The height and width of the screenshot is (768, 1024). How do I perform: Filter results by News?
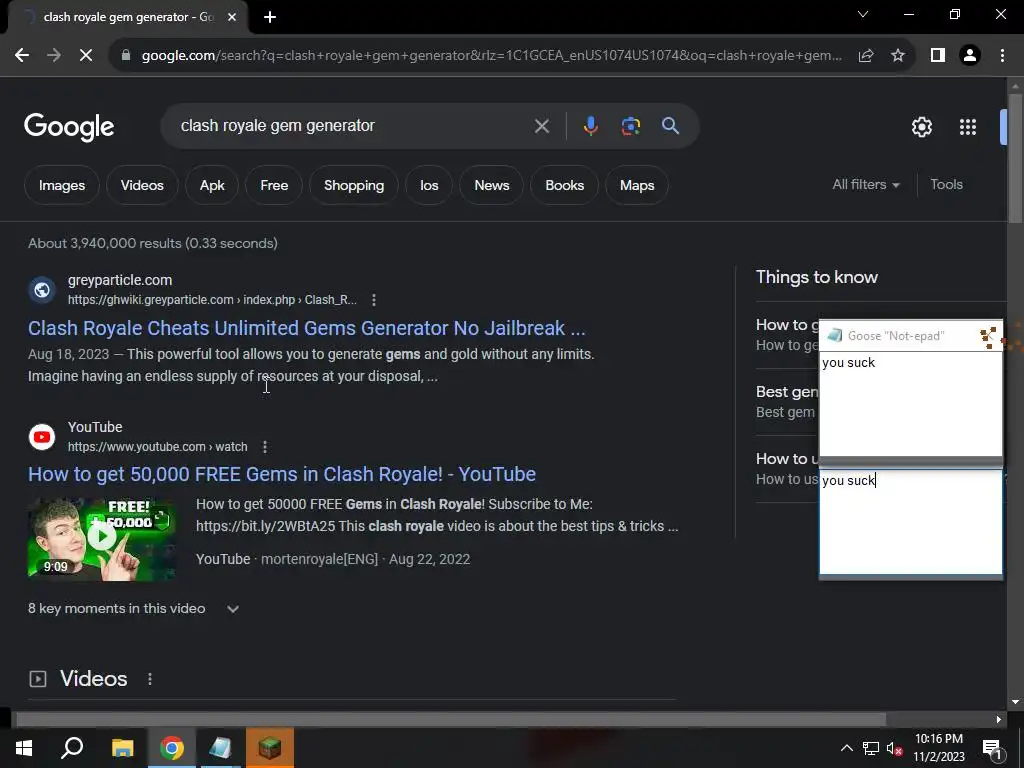492,185
